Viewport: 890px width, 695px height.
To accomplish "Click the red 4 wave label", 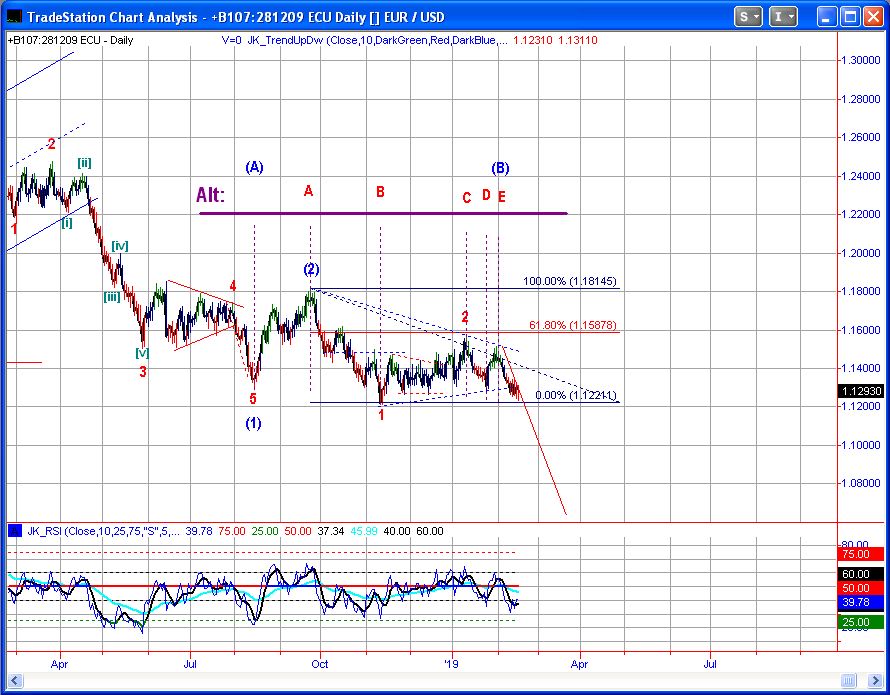I will click(x=233, y=285).
